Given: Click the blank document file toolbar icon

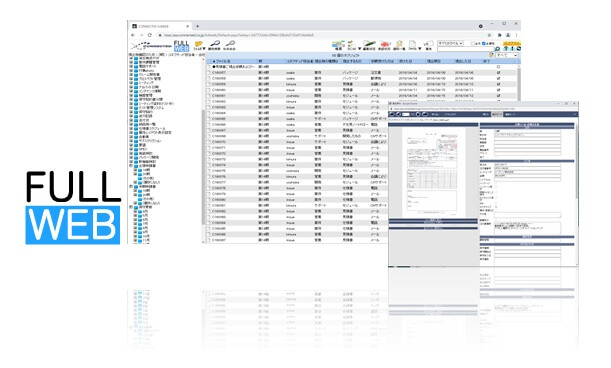Looking at the screenshot, I should pyautogui.click(x=413, y=45).
